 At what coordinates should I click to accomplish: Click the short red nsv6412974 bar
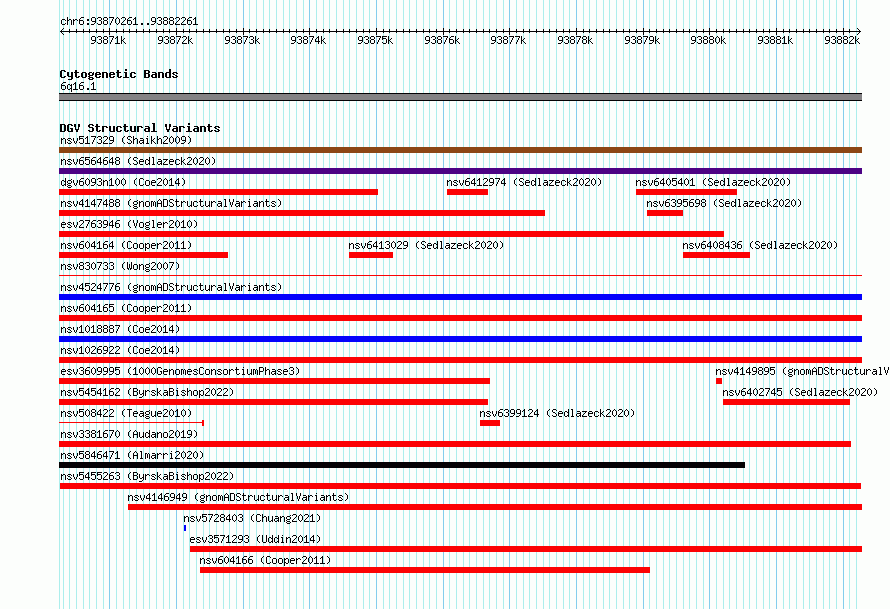[x=467, y=192]
